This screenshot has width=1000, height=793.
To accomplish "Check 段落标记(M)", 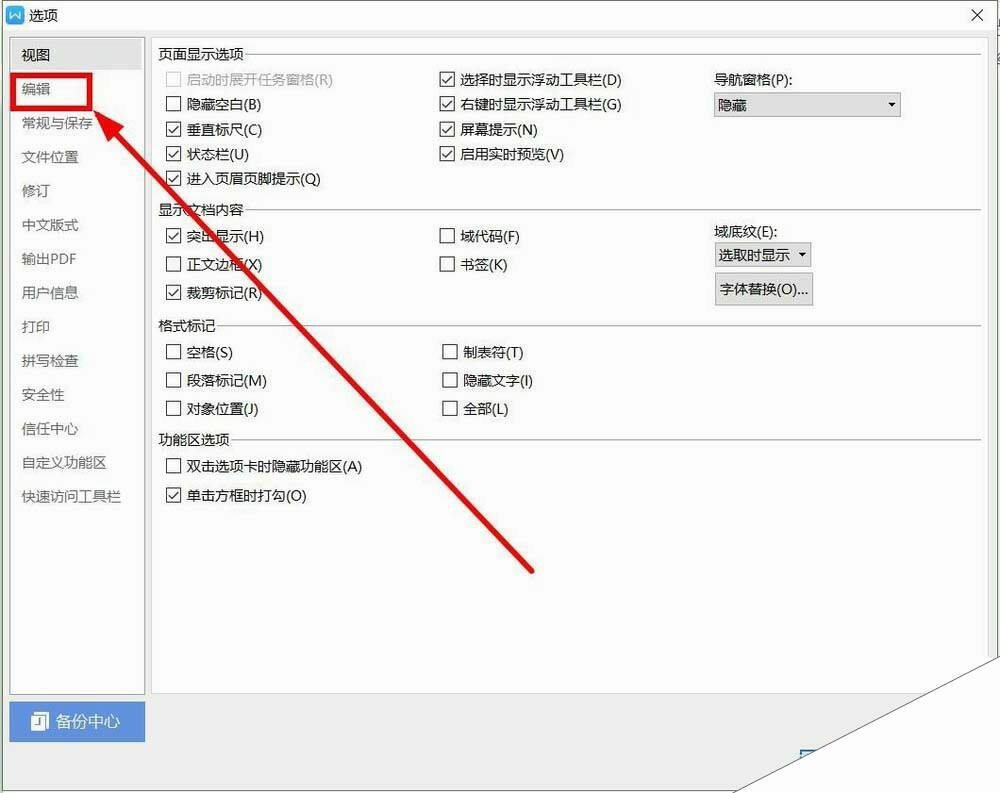I will (x=173, y=380).
